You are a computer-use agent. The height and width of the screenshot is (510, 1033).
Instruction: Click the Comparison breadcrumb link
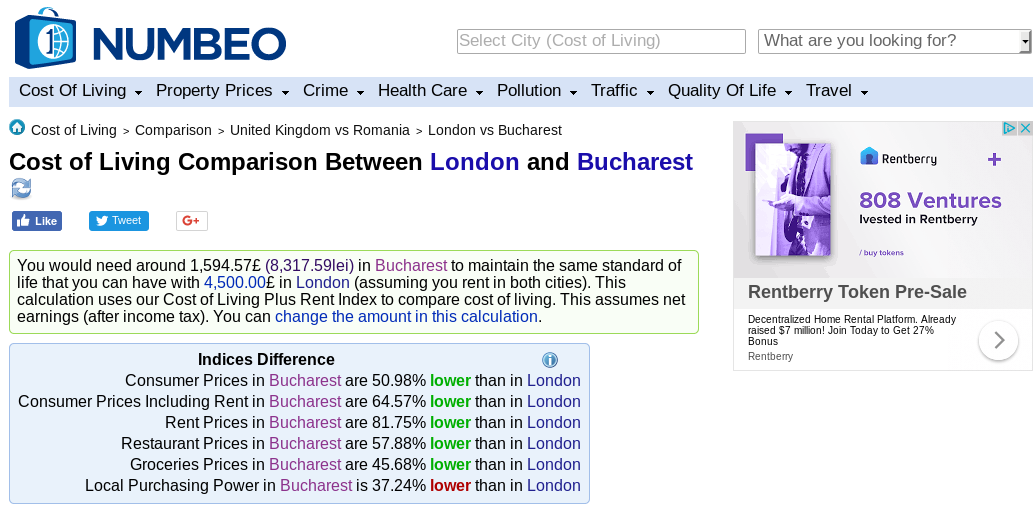[173, 130]
